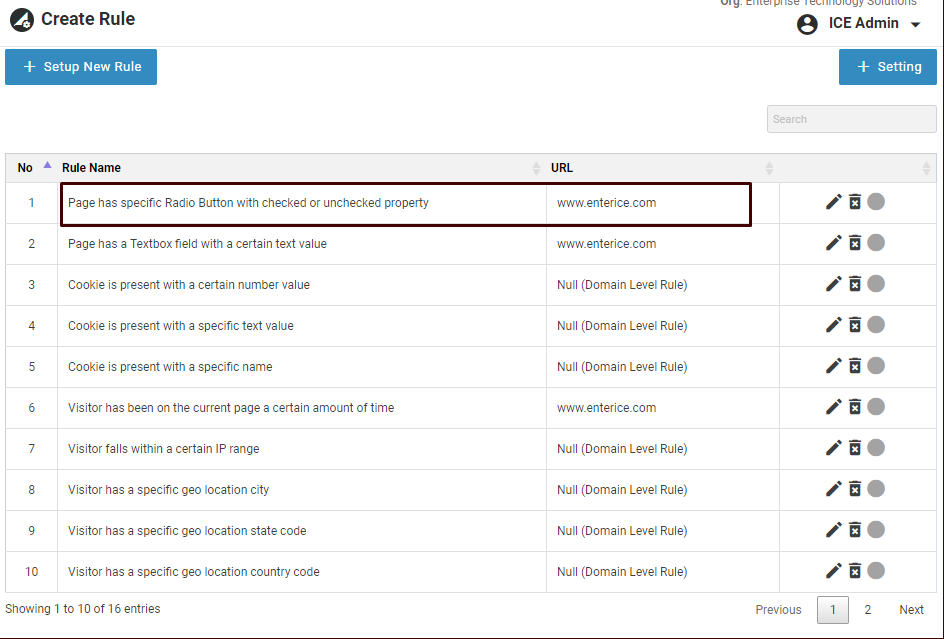944x639 pixels.
Task: Toggle status circle for rule number 5
Action: (876, 366)
